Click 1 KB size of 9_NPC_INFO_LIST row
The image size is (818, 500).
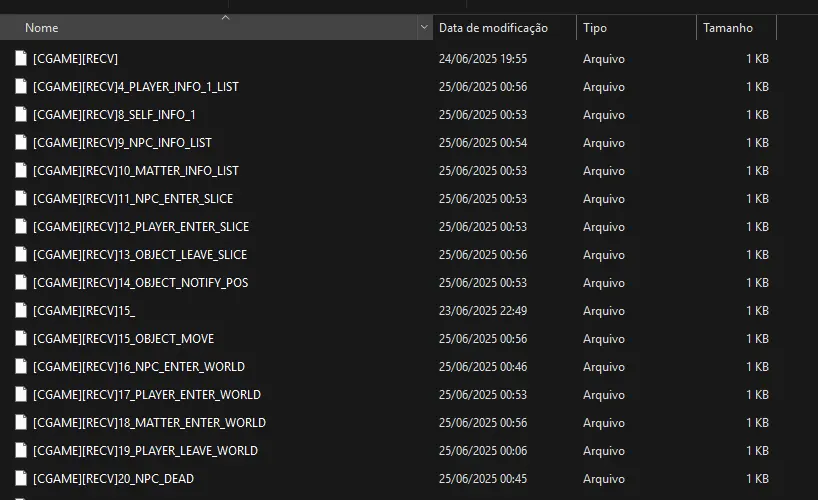click(x=757, y=142)
